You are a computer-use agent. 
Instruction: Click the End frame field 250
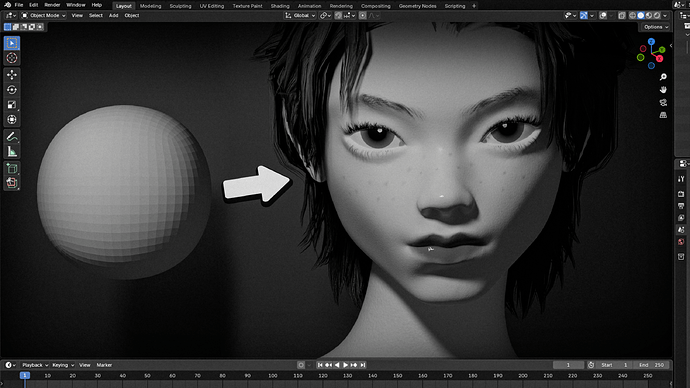pos(652,365)
